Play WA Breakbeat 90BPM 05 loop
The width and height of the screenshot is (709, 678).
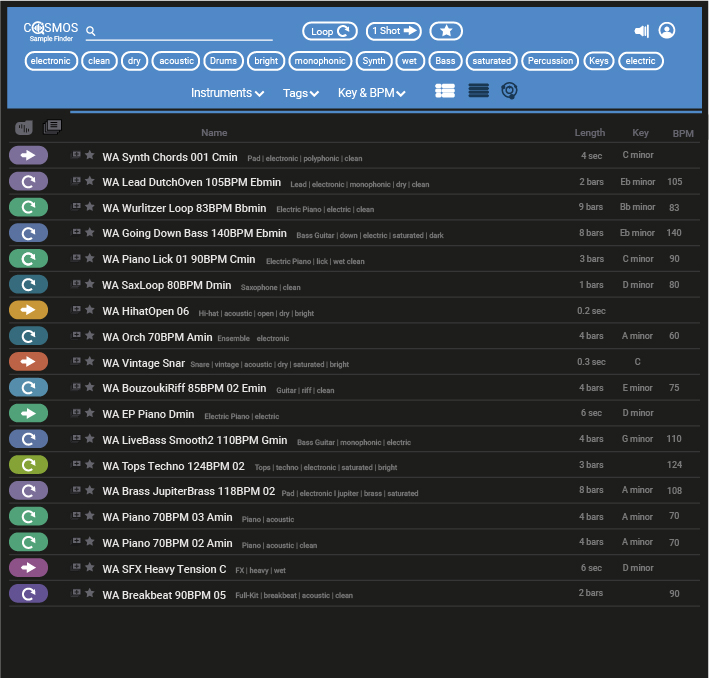point(28,593)
